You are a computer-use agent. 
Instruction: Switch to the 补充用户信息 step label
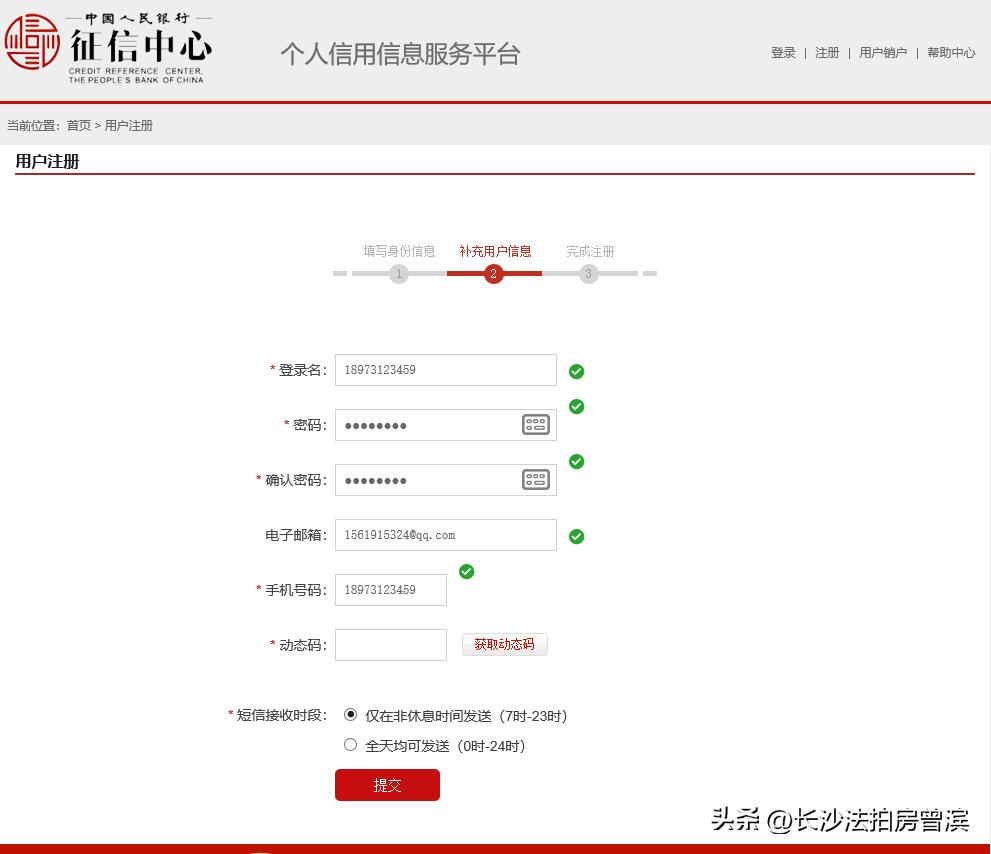493,251
